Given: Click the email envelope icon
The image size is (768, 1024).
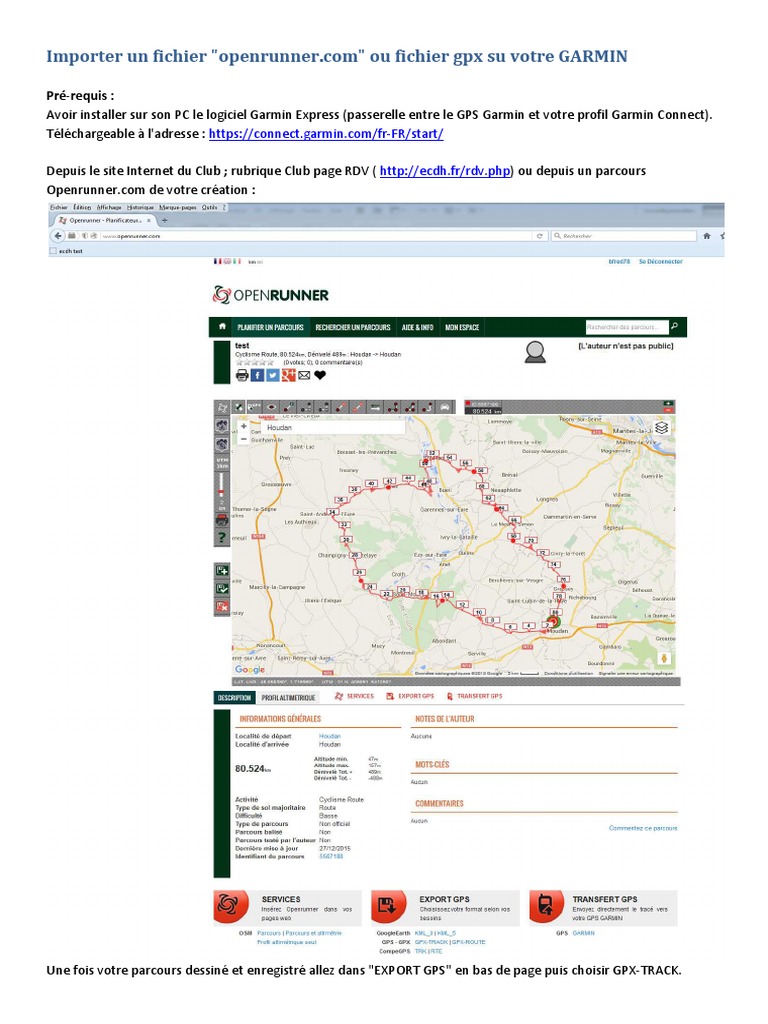Looking at the screenshot, I should [304, 375].
